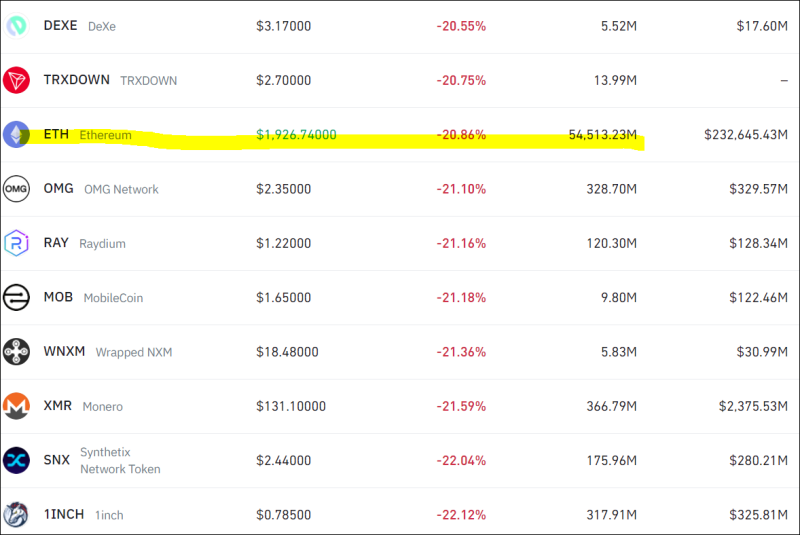Image resolution: width=800 pixels, height=535 pixels.
Task: Click the Monero orange logo icon
Action: point(16,406)
